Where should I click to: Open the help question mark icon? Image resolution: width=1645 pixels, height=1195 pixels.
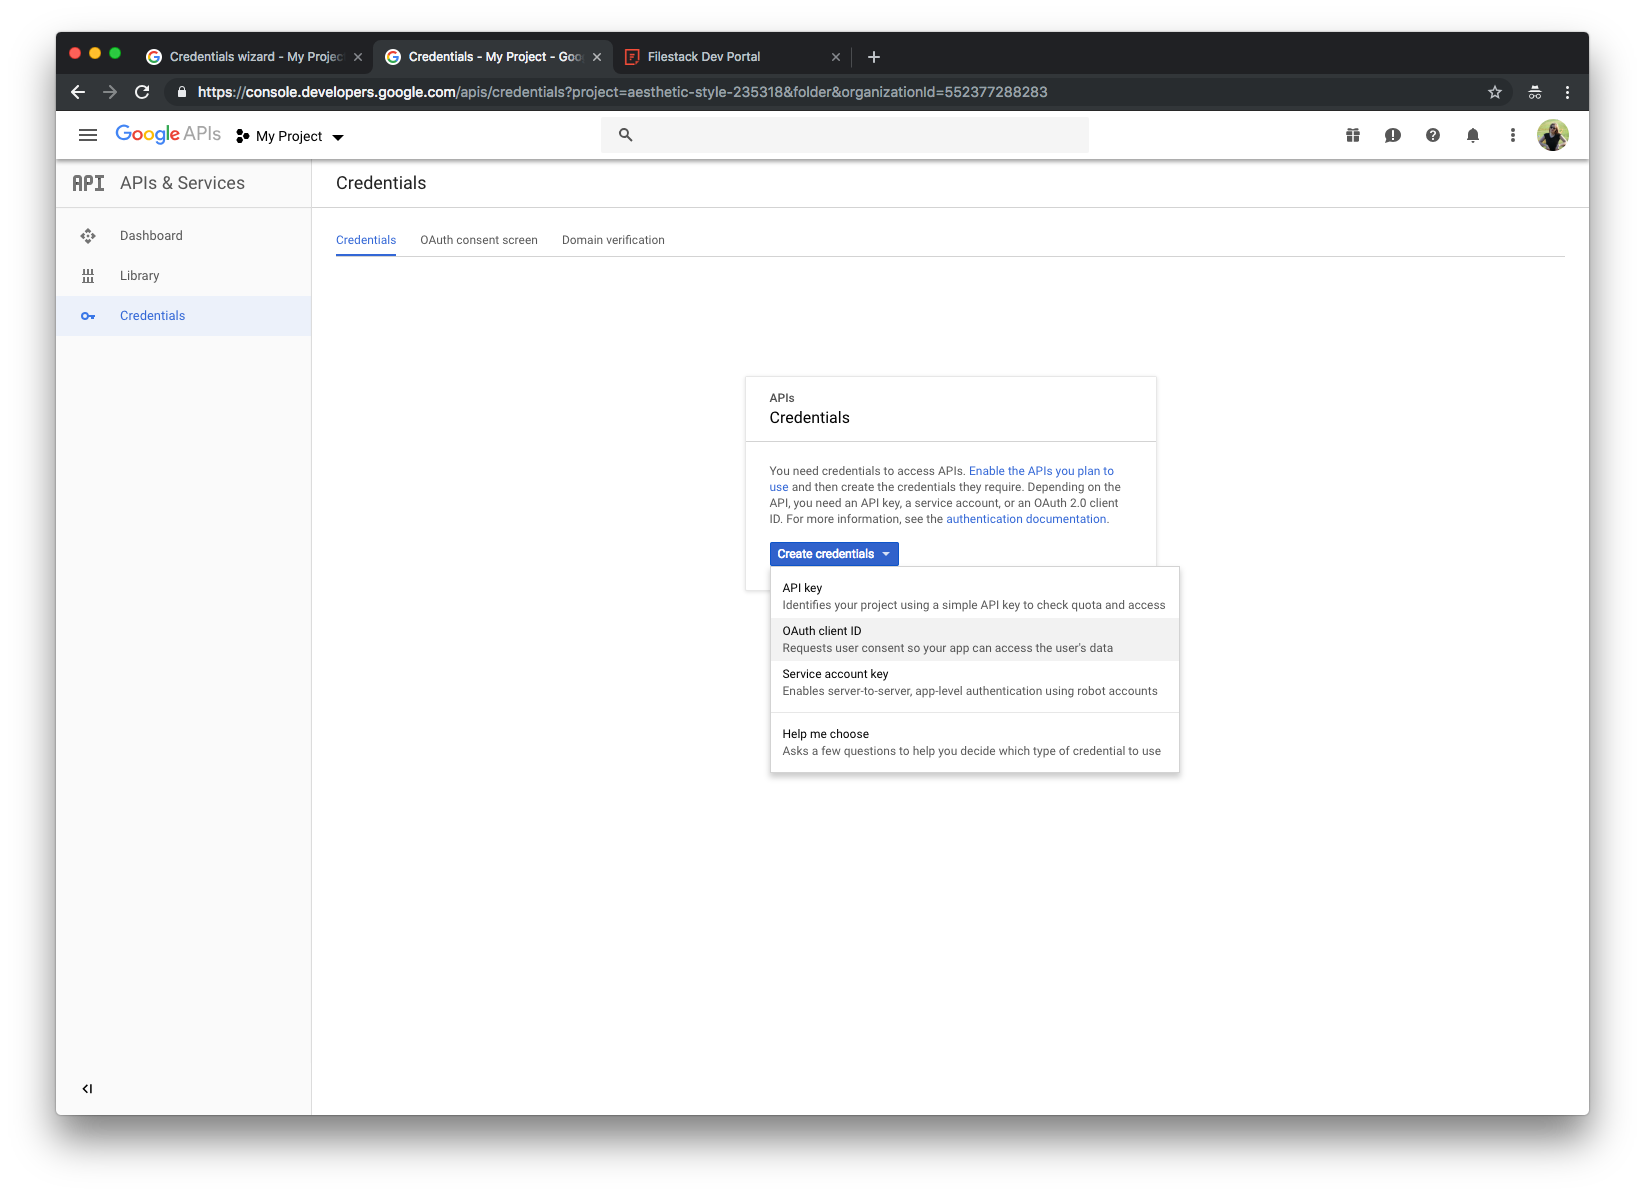tap(1433, 135)
